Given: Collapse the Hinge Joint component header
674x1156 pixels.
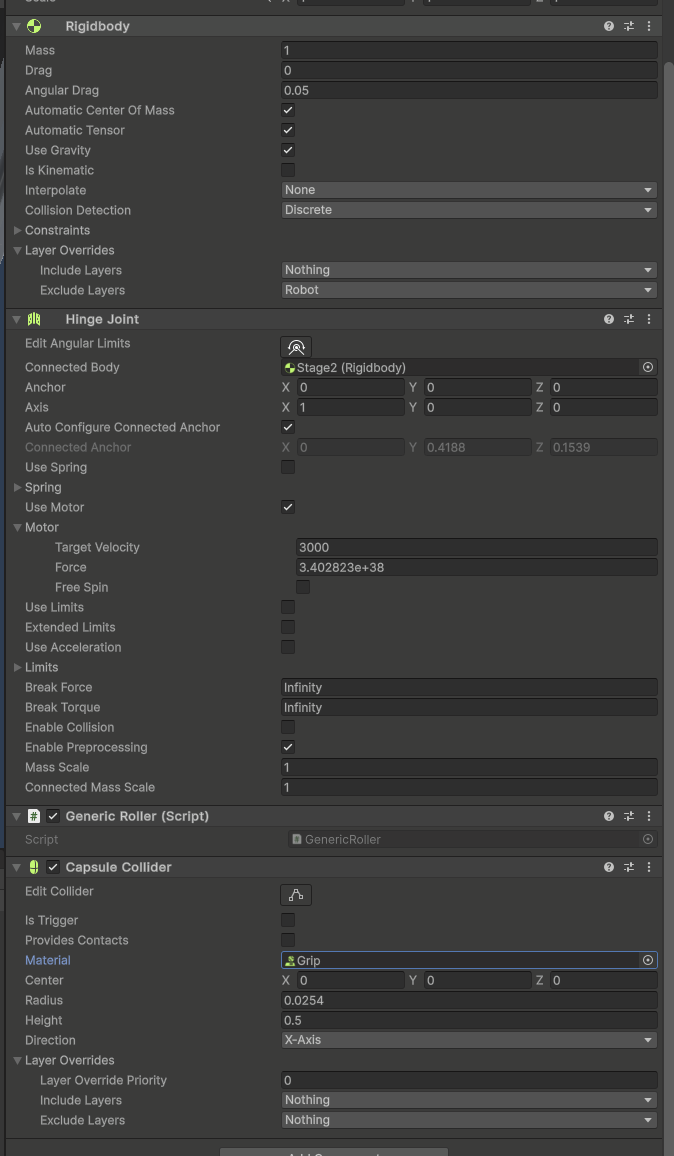Looking at the screenshot, I should tap(17, 319).
